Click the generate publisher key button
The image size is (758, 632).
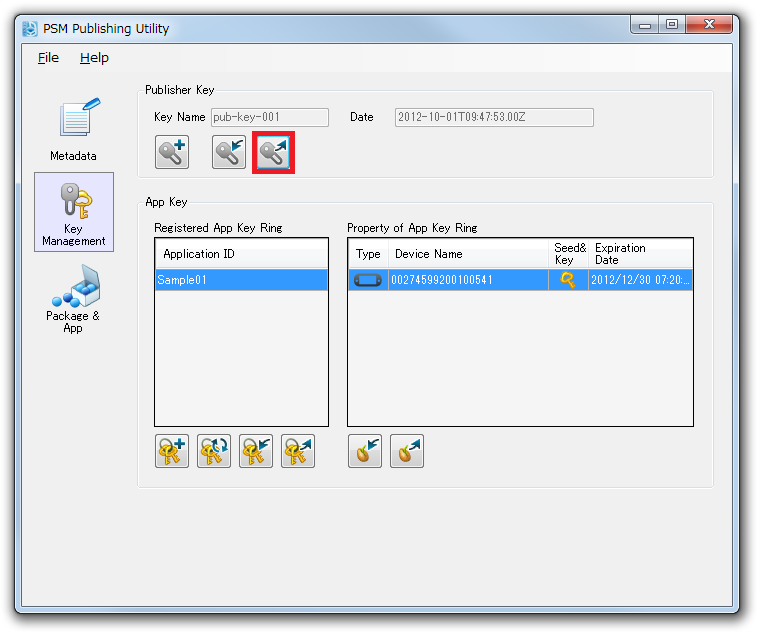point(172,153)
